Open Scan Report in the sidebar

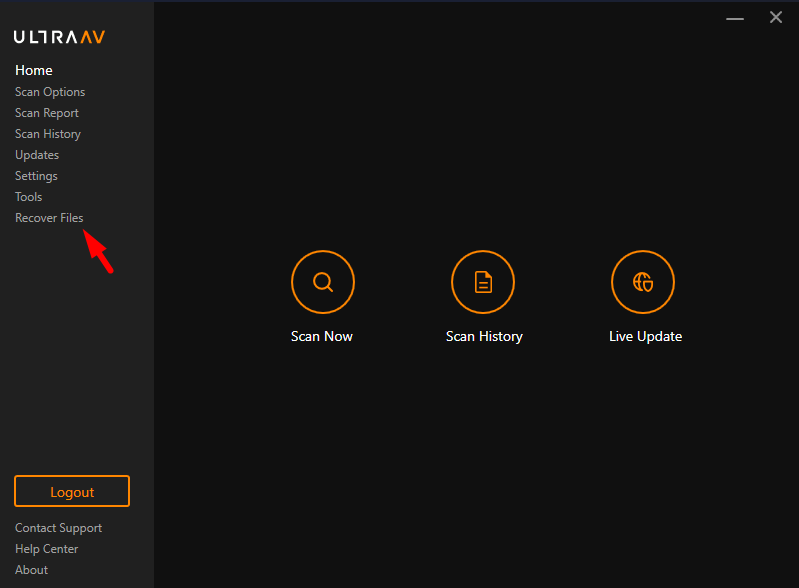[x=47, y=113]
